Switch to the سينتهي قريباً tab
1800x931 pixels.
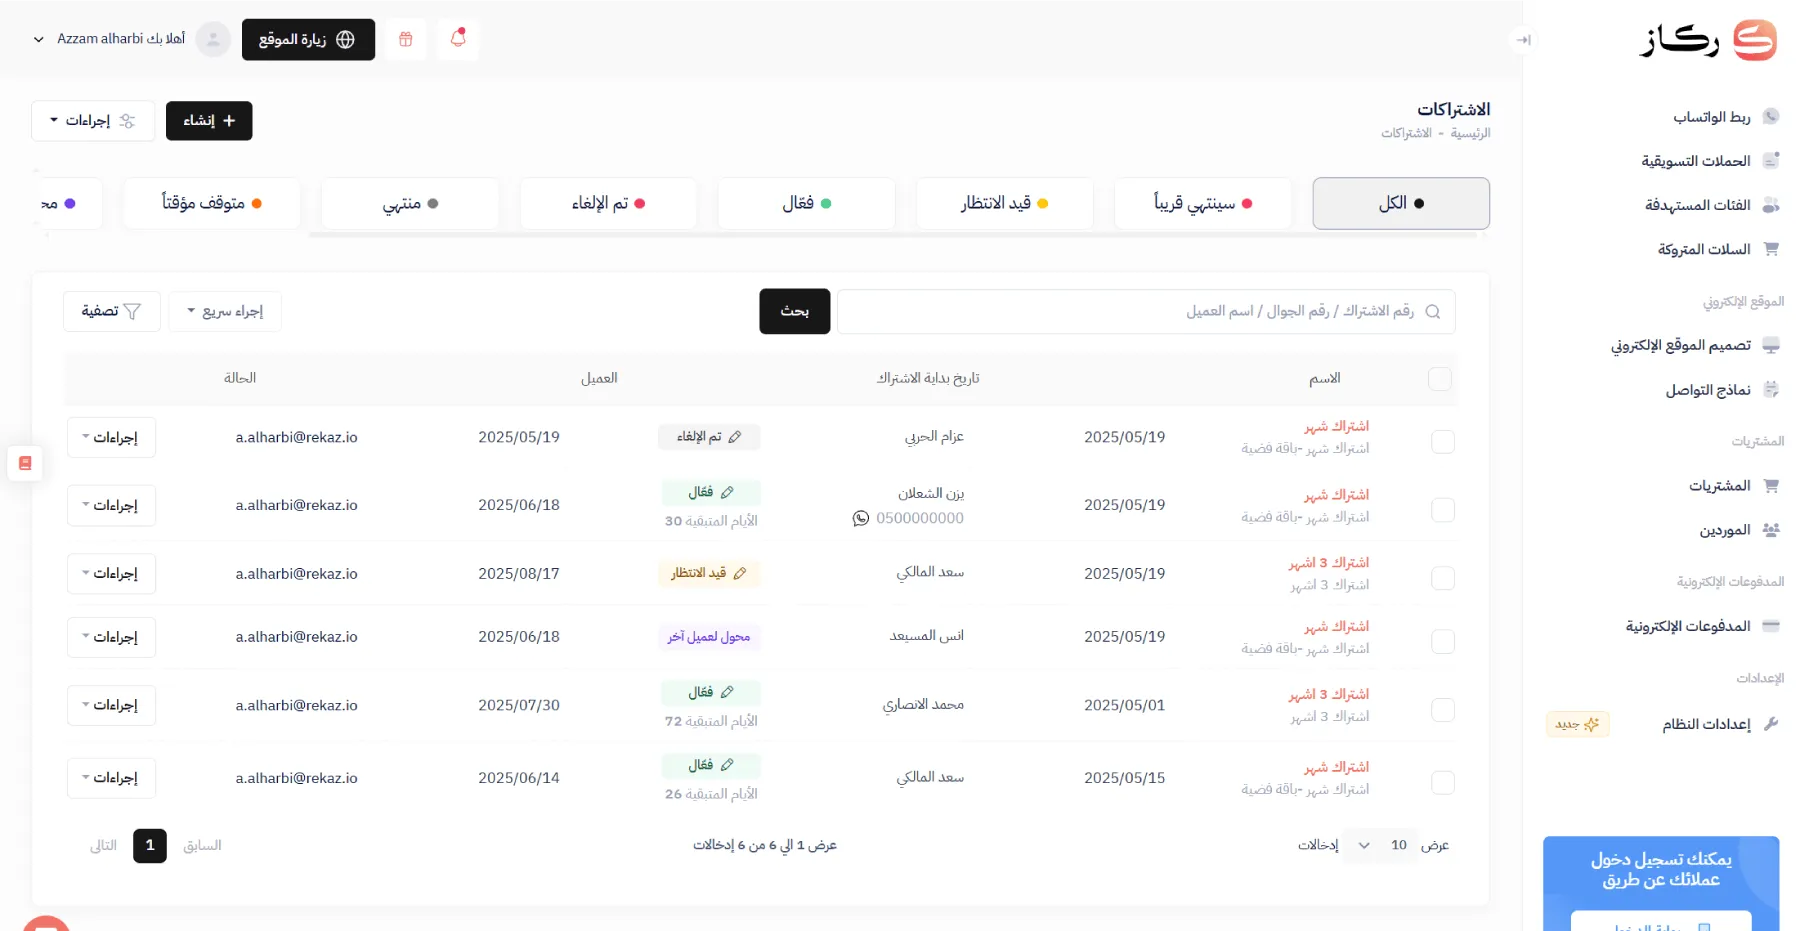coord(1203,203)
